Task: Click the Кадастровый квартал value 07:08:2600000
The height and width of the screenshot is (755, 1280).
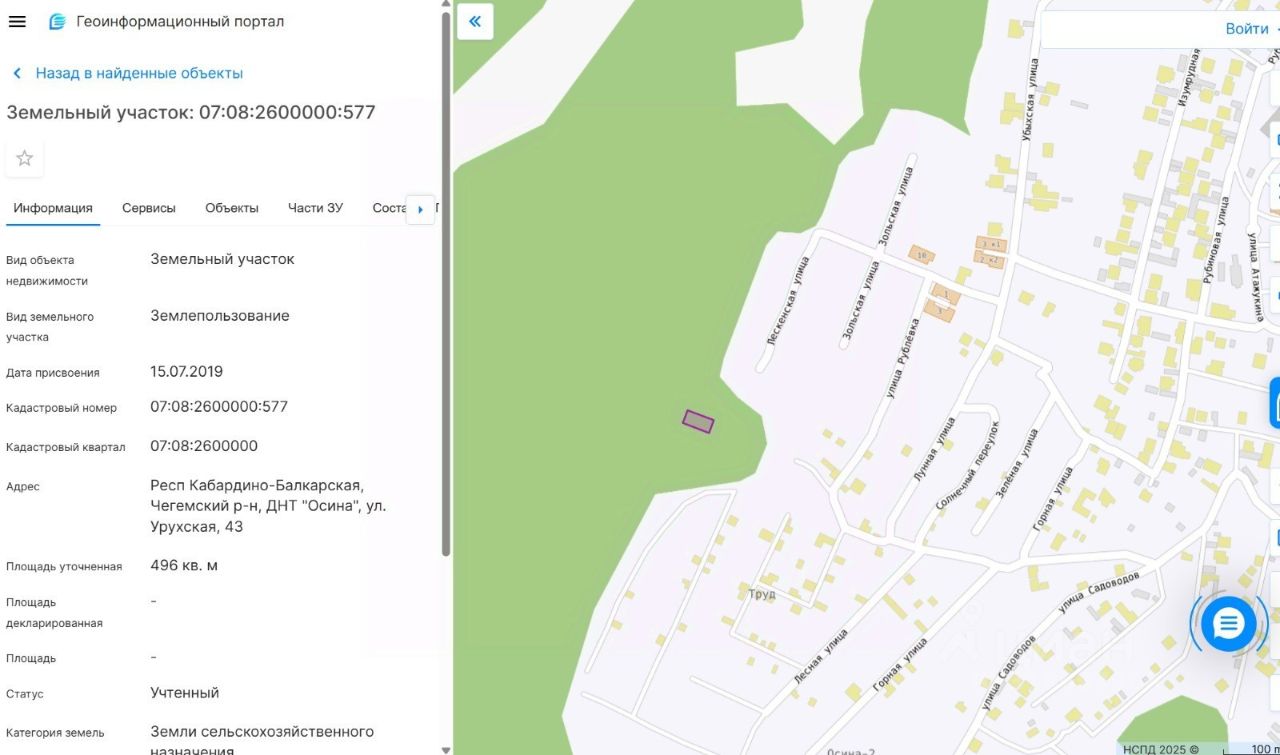Action: [204, 445]
